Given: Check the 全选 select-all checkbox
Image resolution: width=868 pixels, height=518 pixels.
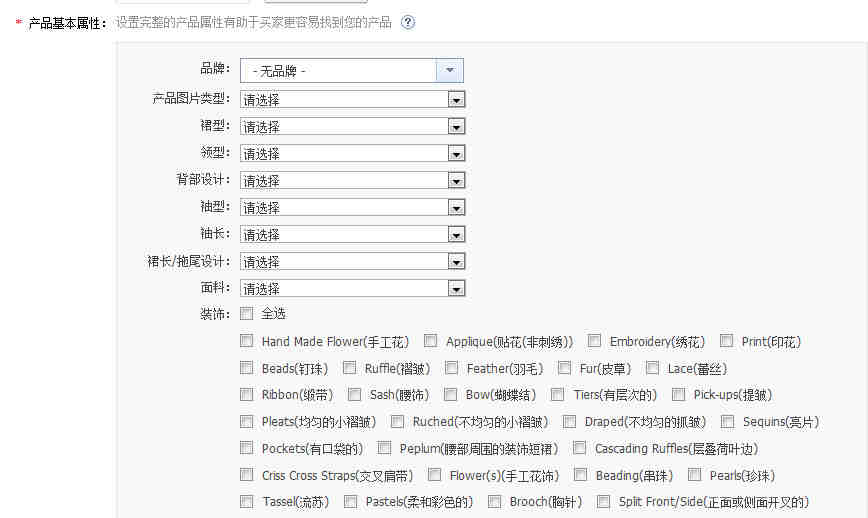Looking at the screenshot, I should click(x=246, y=314).
